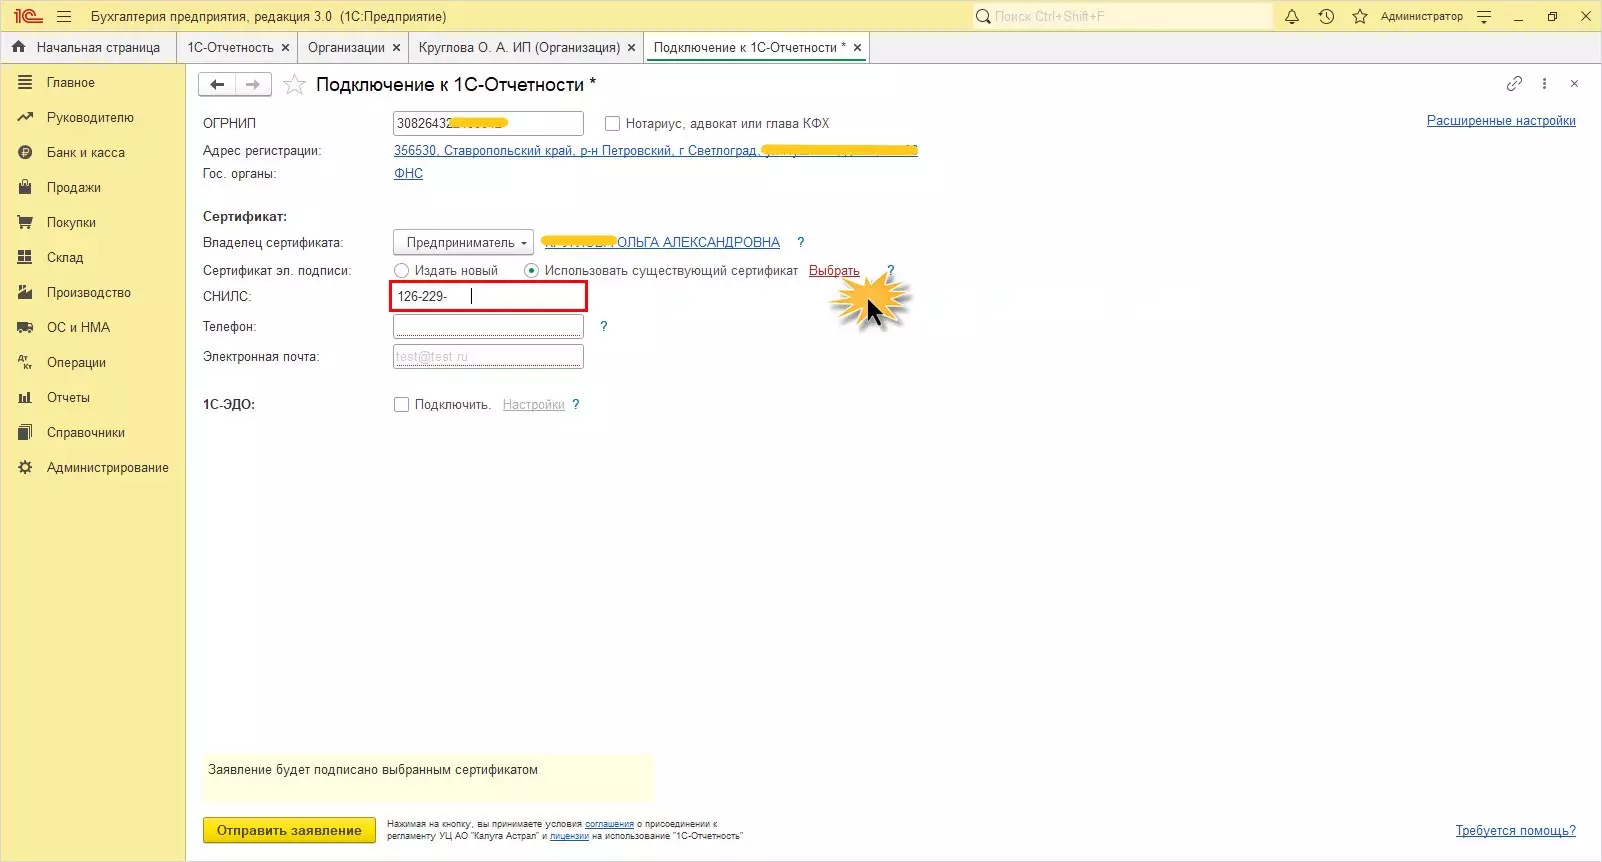Open help next to 1С-ЭДО Настройки
Screen dimensions: 1602x862
click(575, 404)
